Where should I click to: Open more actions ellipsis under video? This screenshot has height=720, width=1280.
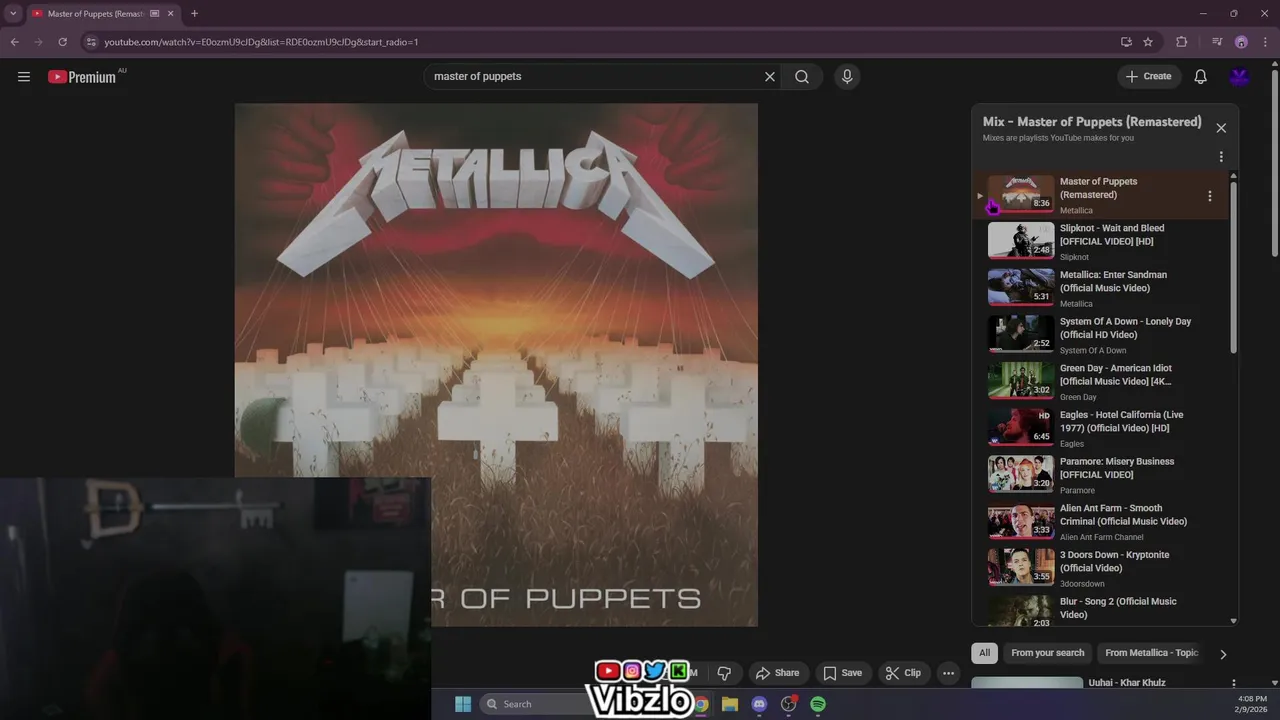pos(949,673)
